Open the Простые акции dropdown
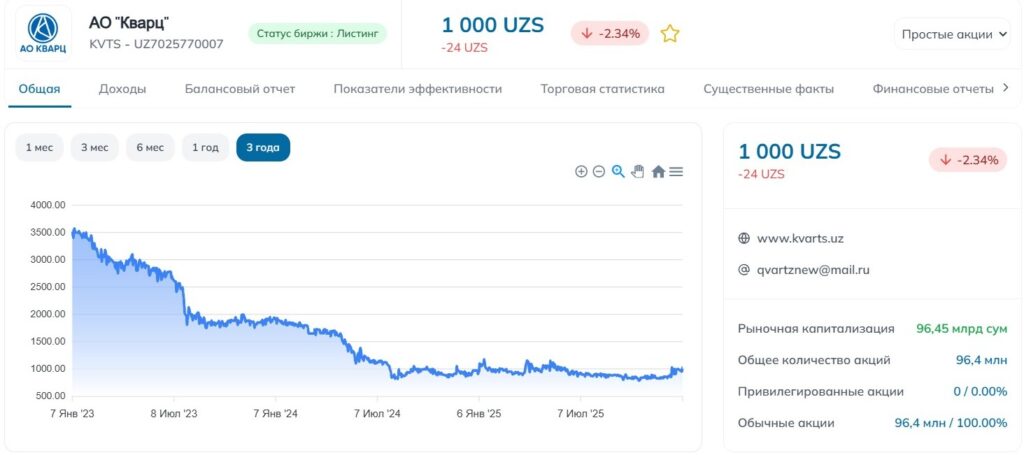Screen dimensions: 1024x455 952,34
